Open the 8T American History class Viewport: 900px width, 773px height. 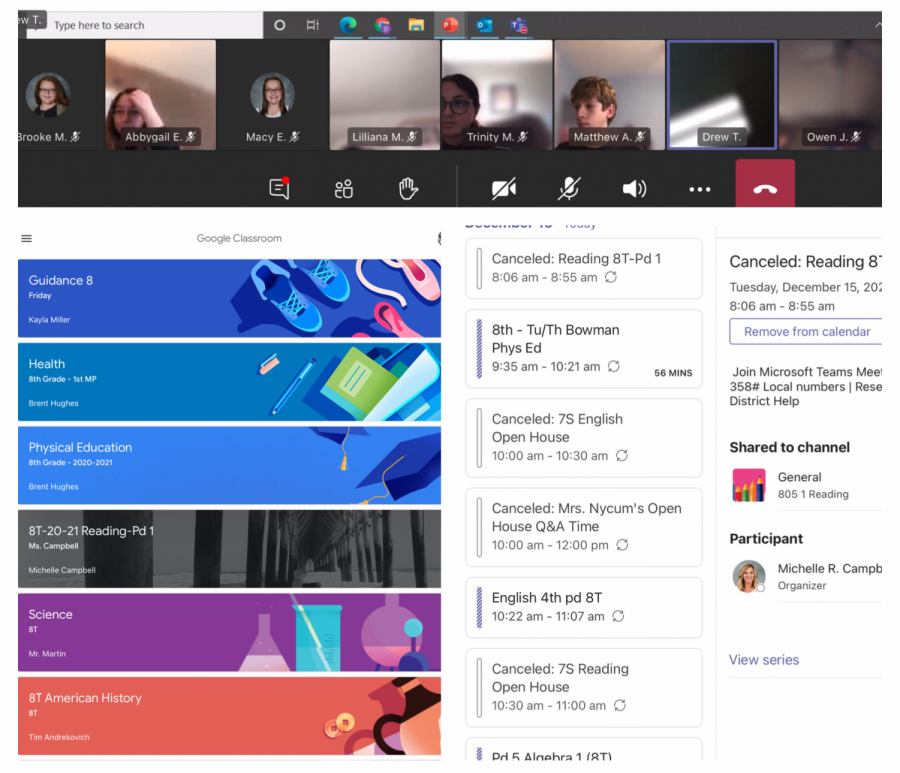coord(230,716)
